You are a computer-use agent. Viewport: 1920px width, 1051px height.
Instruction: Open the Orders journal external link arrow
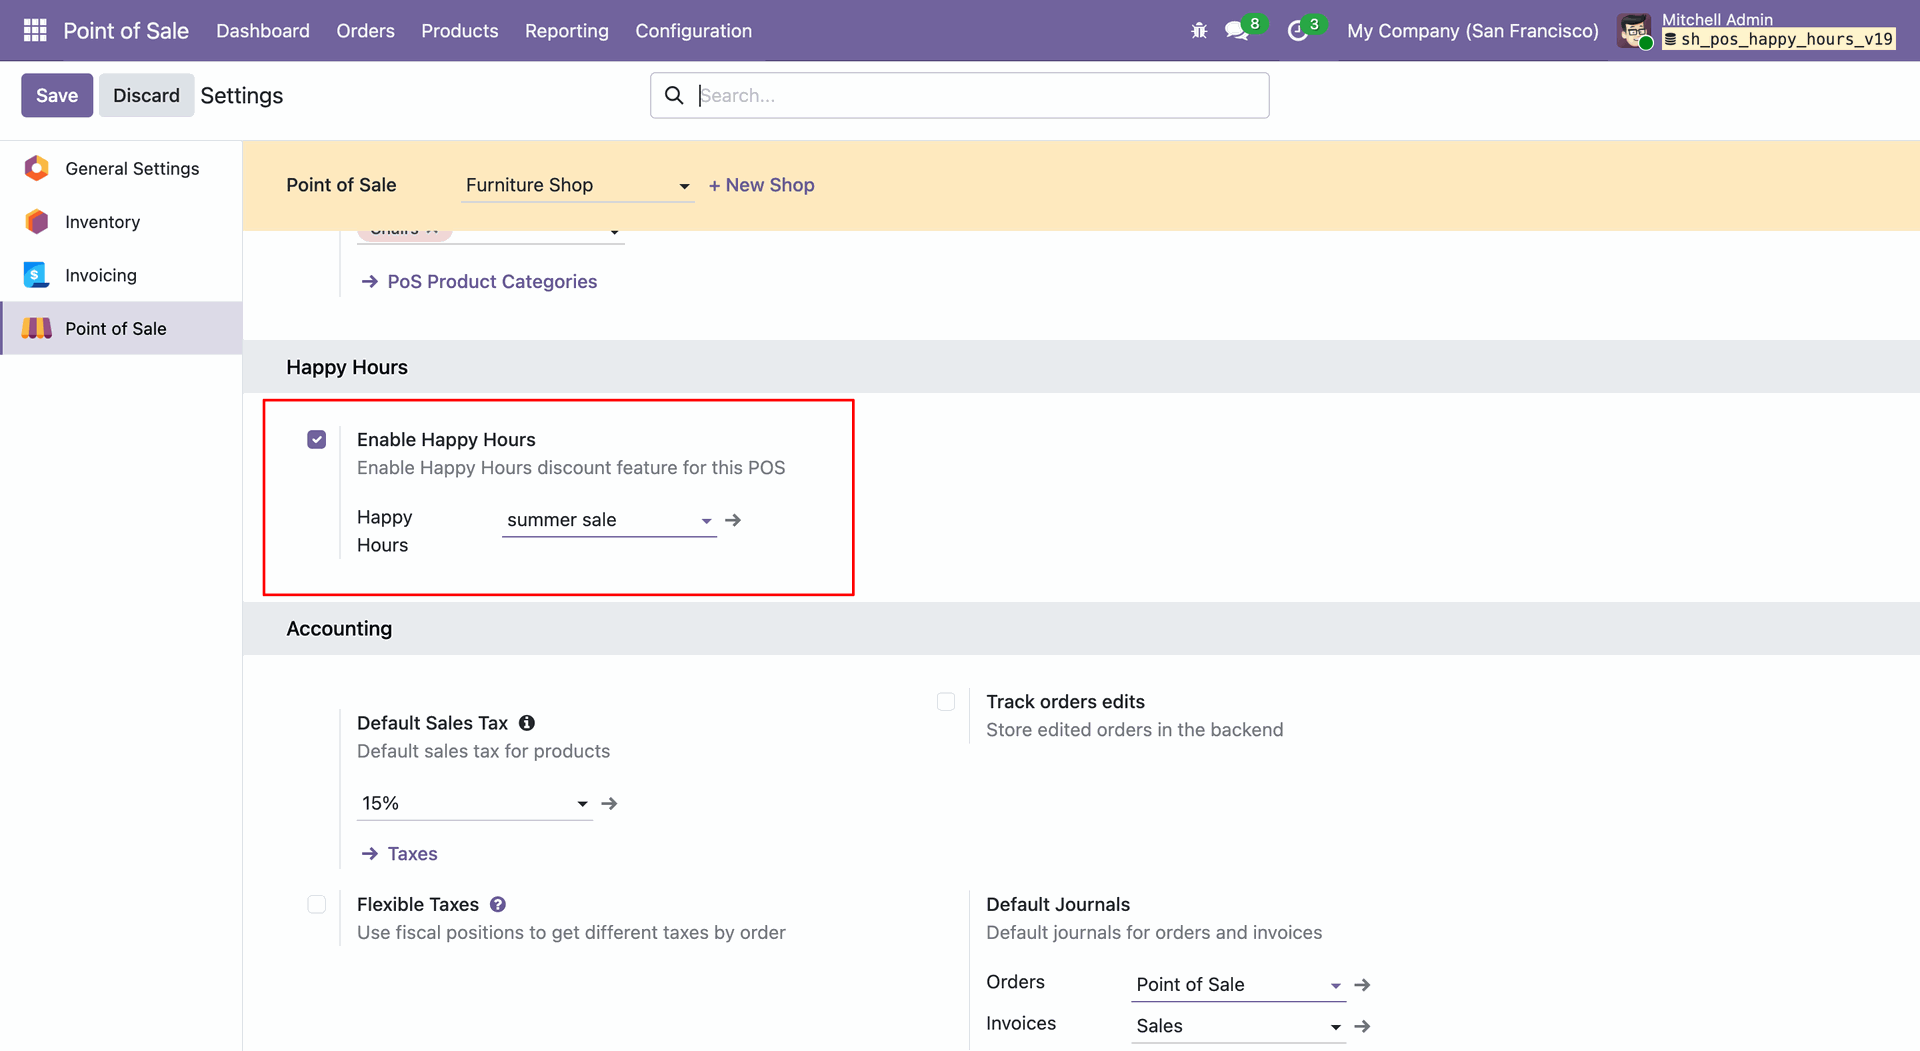point(1362,985)
